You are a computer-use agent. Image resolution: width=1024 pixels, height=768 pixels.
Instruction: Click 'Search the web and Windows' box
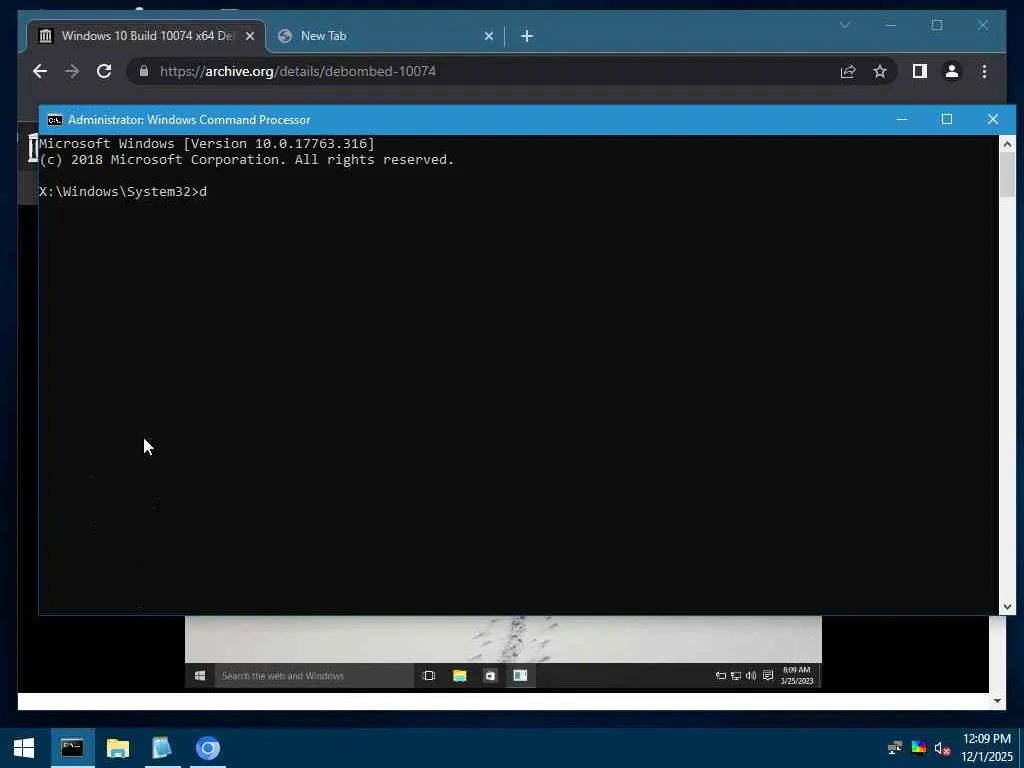coord(313,676)
